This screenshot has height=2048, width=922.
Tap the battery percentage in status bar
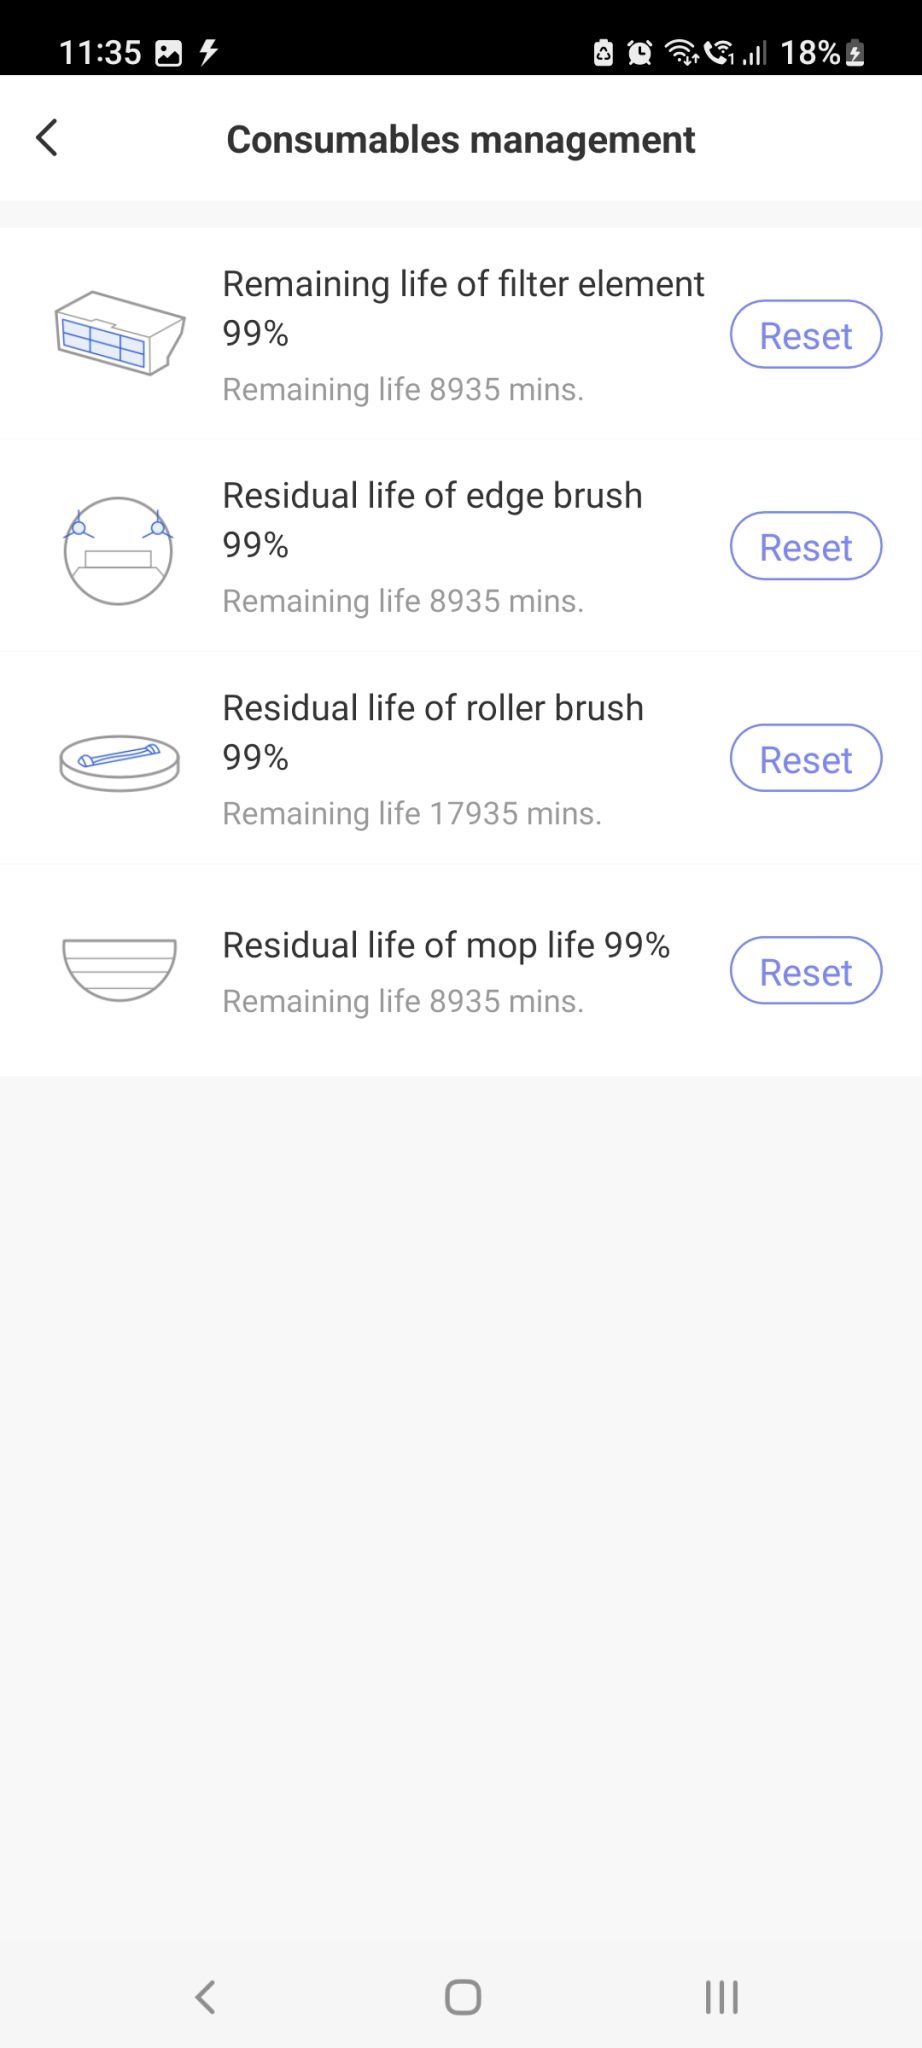[x=810, y=52]
